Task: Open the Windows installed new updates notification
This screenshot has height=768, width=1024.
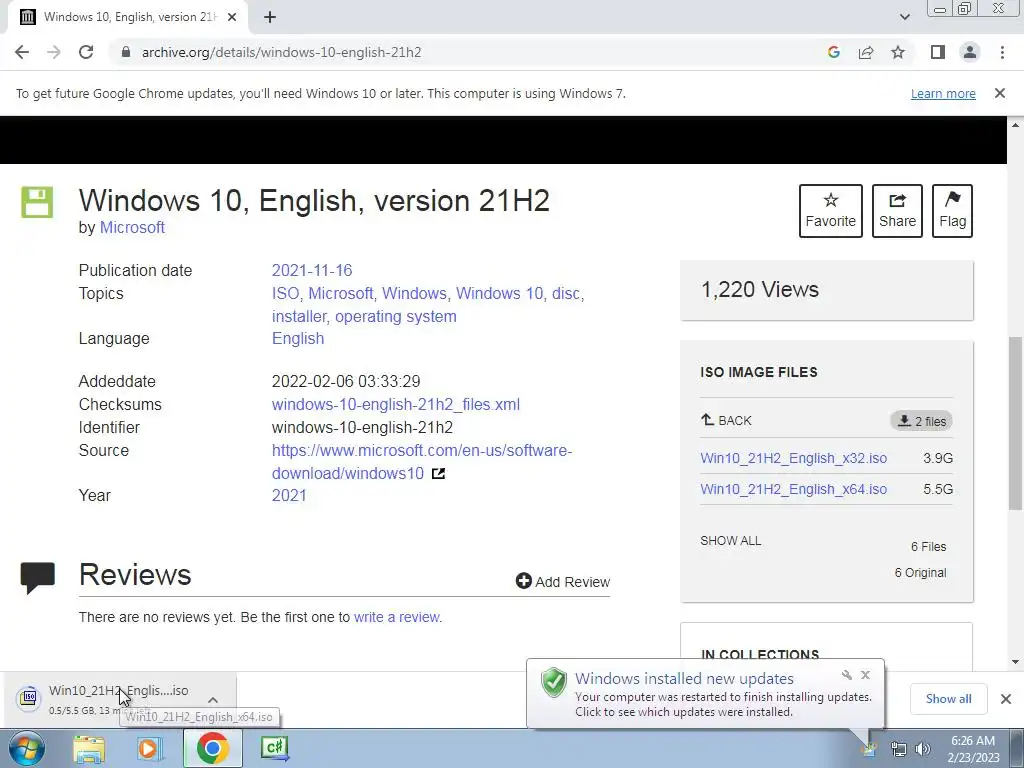Action: (x=705, y=694)
